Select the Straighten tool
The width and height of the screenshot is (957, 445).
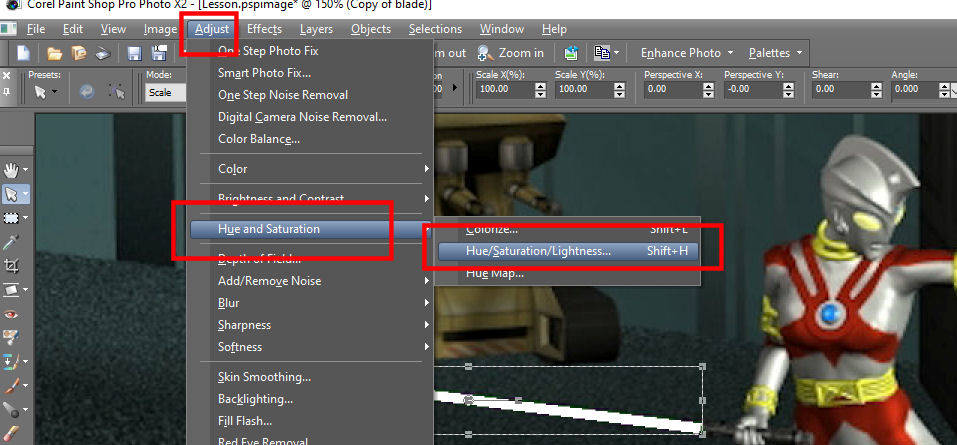click(12, 289)
